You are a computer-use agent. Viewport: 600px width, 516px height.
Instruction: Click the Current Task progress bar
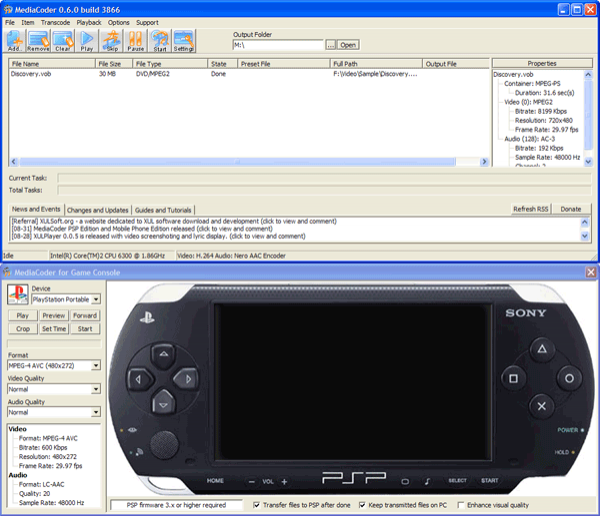tap(324, 178)
